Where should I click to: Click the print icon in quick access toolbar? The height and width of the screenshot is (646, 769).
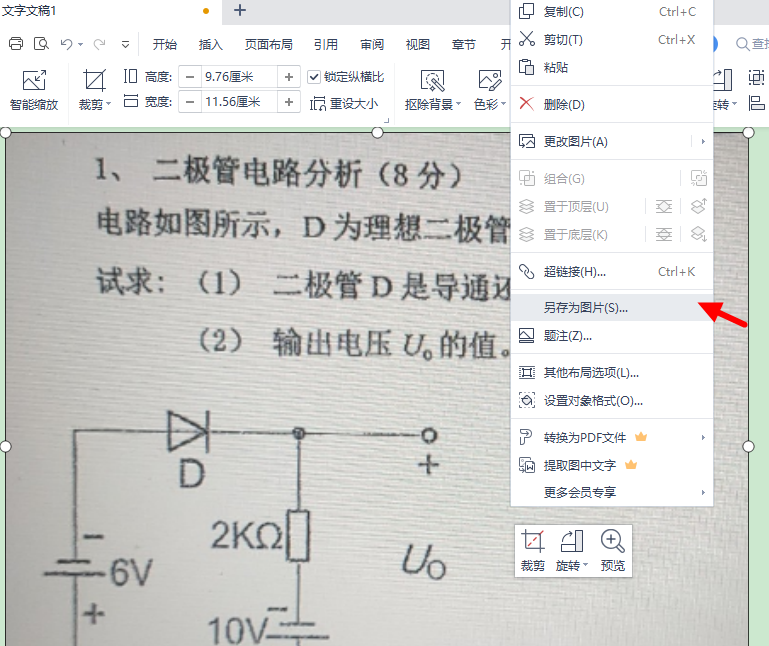point(16,44)
